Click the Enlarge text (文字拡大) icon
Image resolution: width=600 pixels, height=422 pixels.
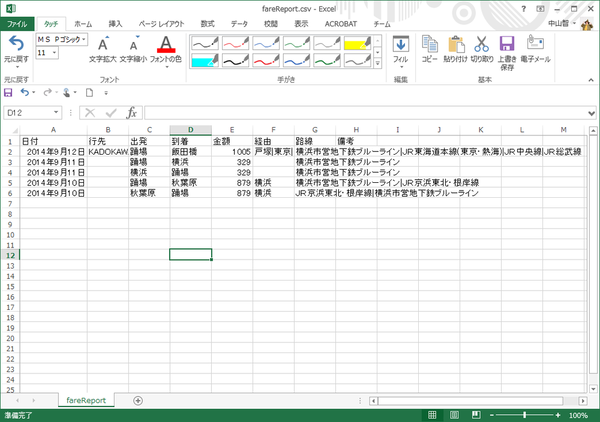click(103, 44)
